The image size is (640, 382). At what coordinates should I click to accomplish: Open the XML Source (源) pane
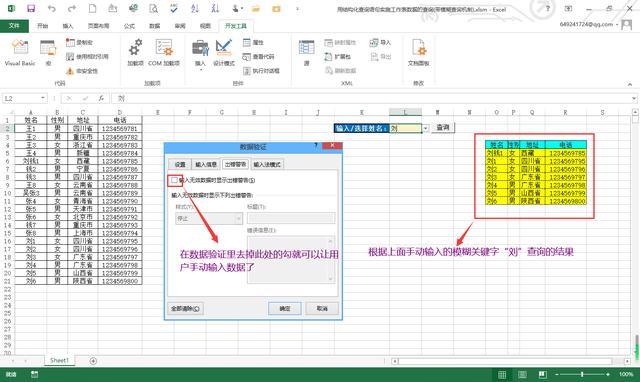click(307, 52)
